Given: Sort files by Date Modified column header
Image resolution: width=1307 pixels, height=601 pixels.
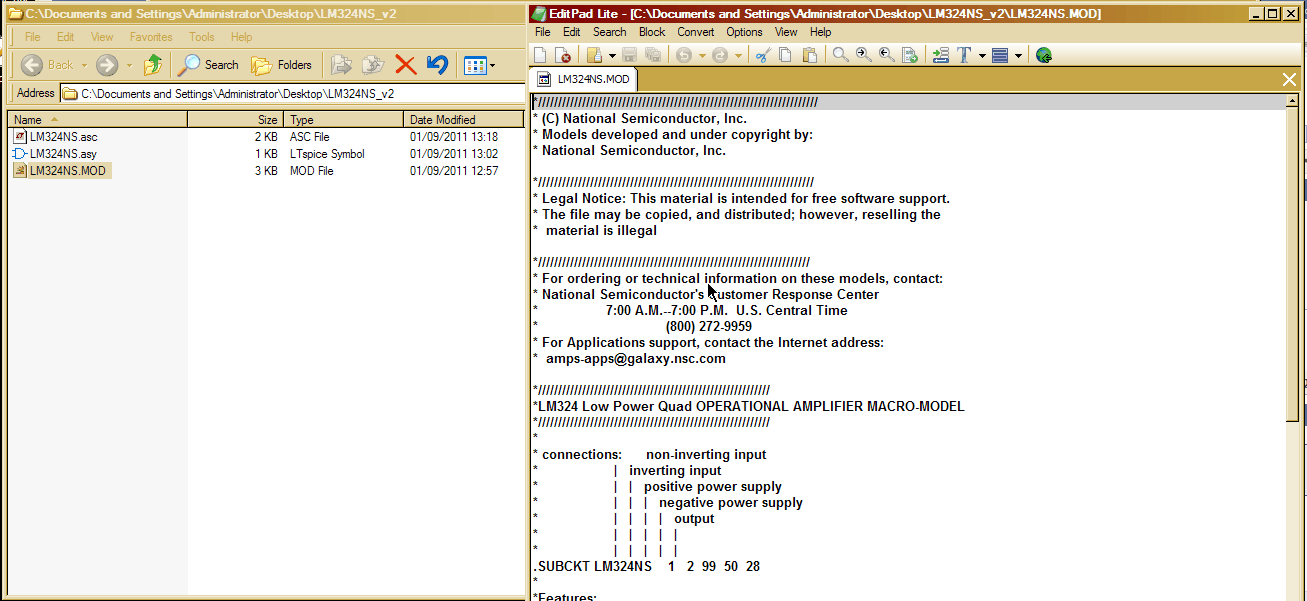Looking at the screenshot, I should [464, 120].
